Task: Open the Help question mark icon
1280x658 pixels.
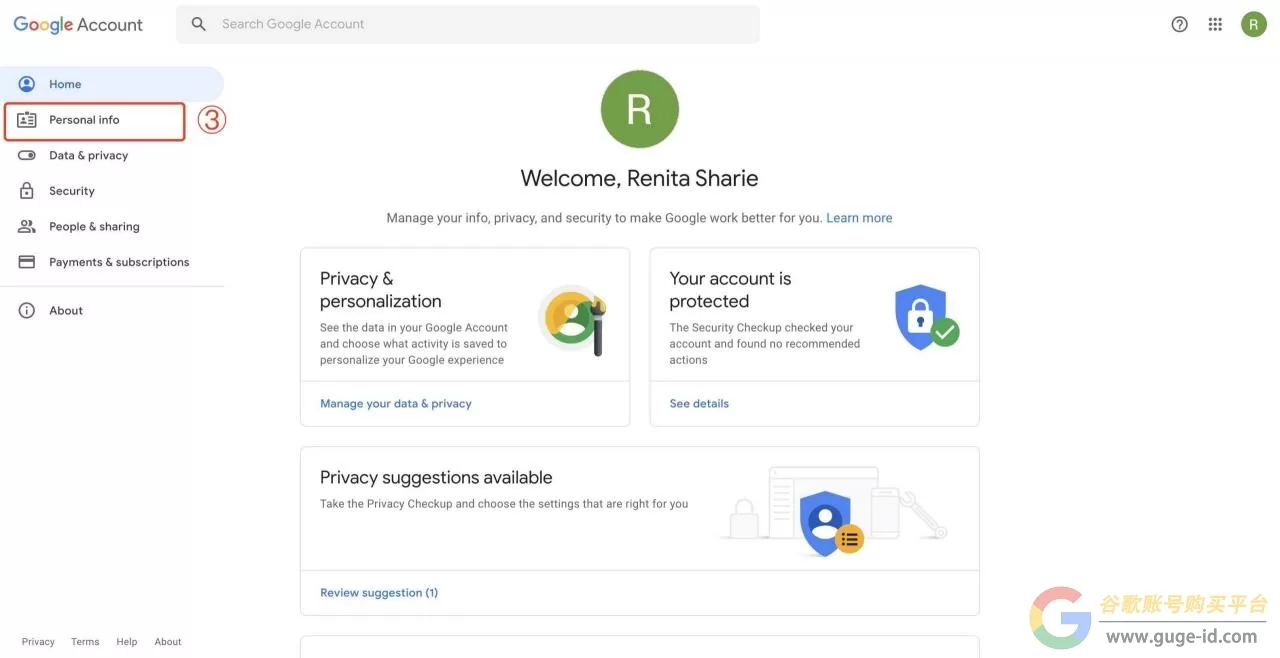Action: coord(1180,24)
